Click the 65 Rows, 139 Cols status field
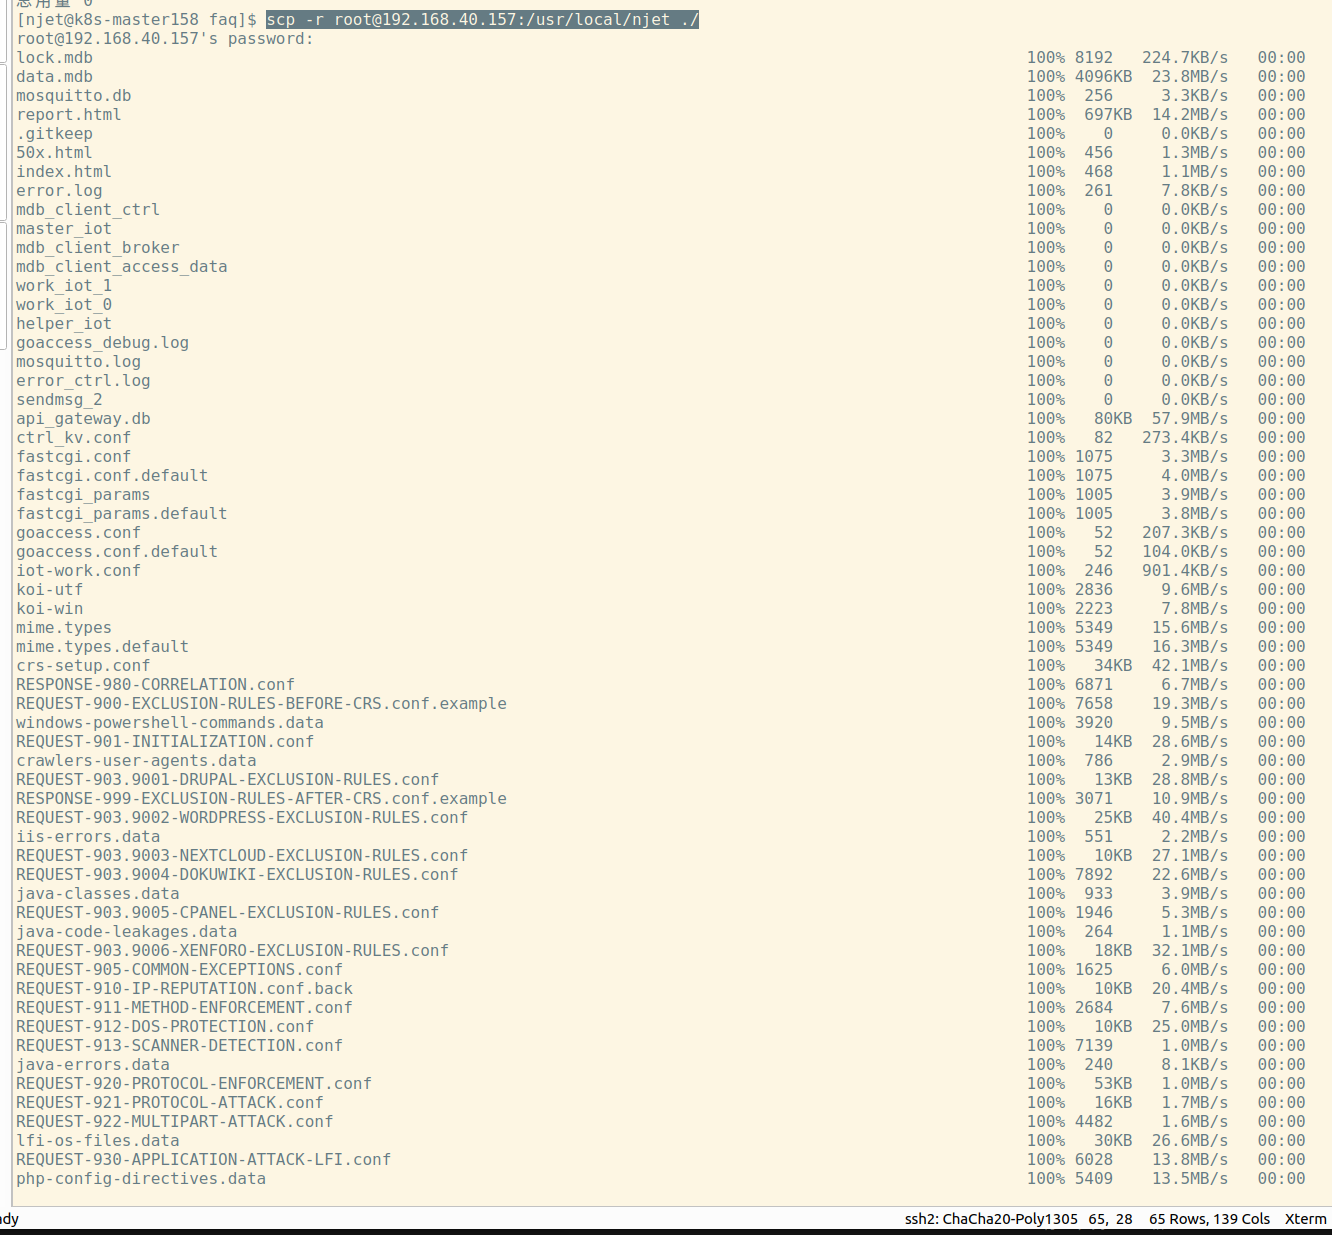The width and height of the screenshot is (1332, 1235). click(x=1209, y=1219)
